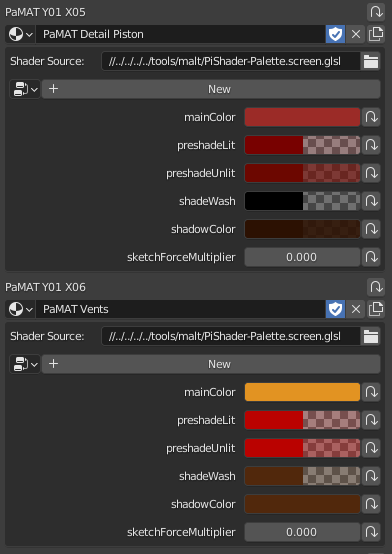Reset shadowColor of PaMAT Vents
This screenshot has width=392, height=554.
[x=371, y=504]
